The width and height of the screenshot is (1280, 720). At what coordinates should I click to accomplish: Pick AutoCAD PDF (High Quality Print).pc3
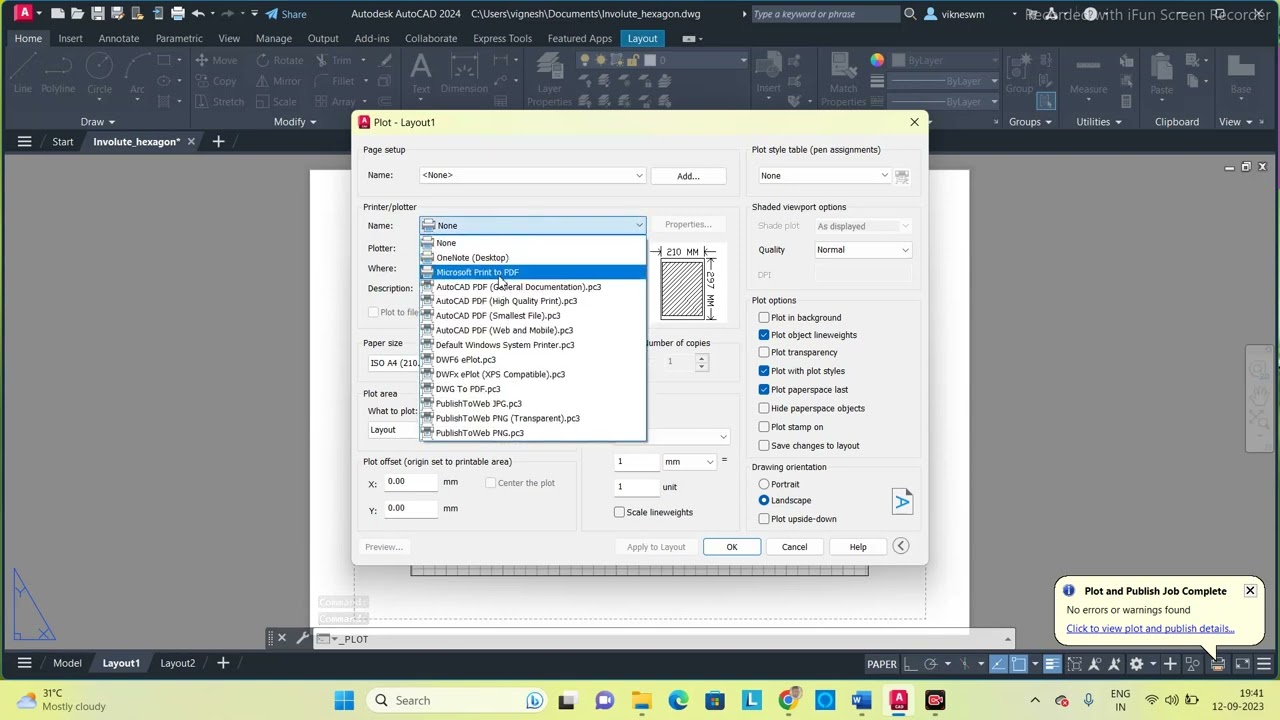click(532, 301)
